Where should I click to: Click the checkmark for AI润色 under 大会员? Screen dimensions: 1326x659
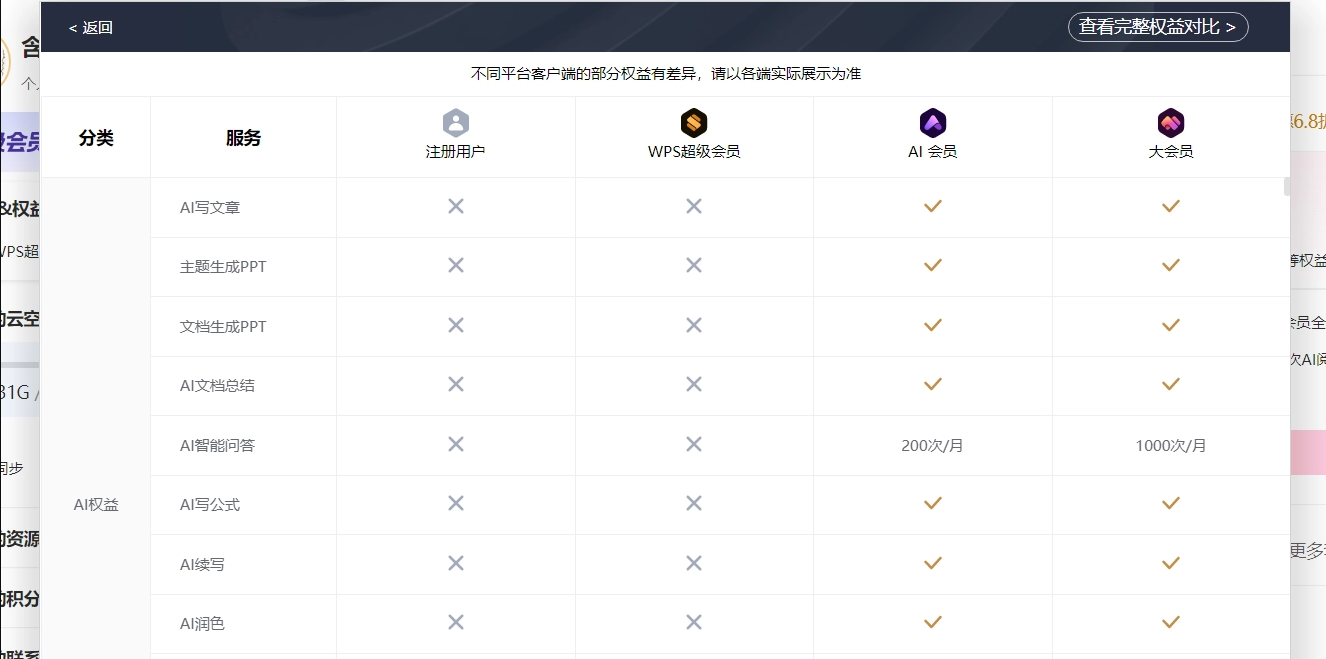tap(1170, 621)
